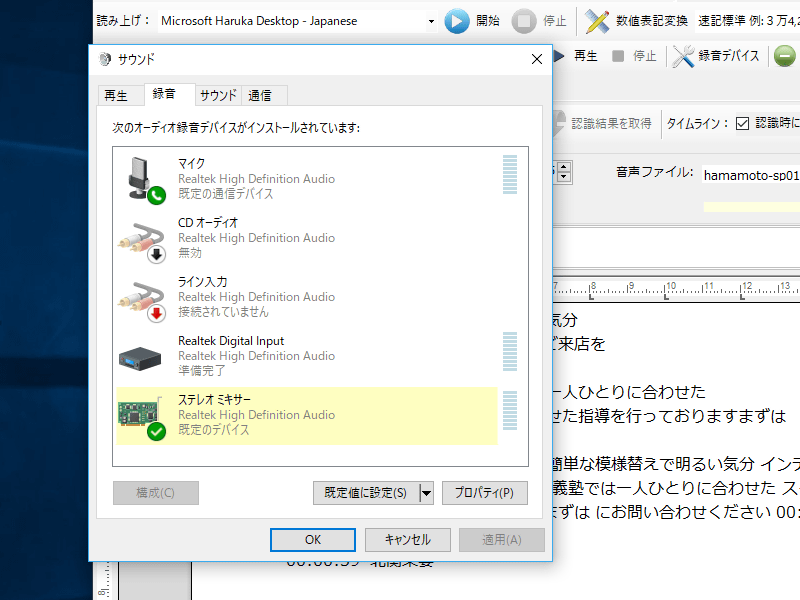Expand the 既定値に設定 dropdown arrow
Screen dimensions: 800x600
pyautogui.click(x=427, y=493)
